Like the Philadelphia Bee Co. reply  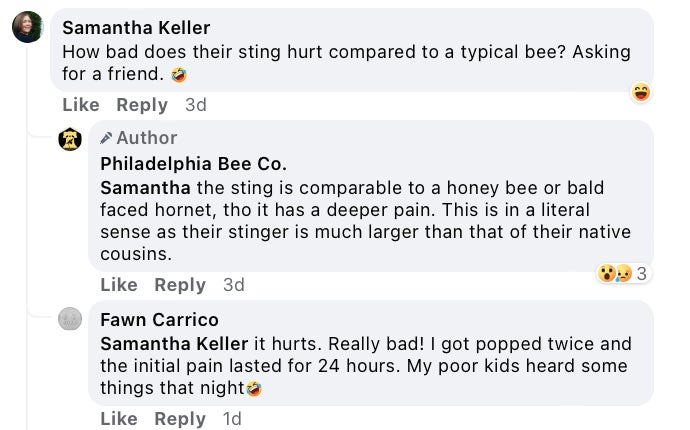[x=119, y=285]
